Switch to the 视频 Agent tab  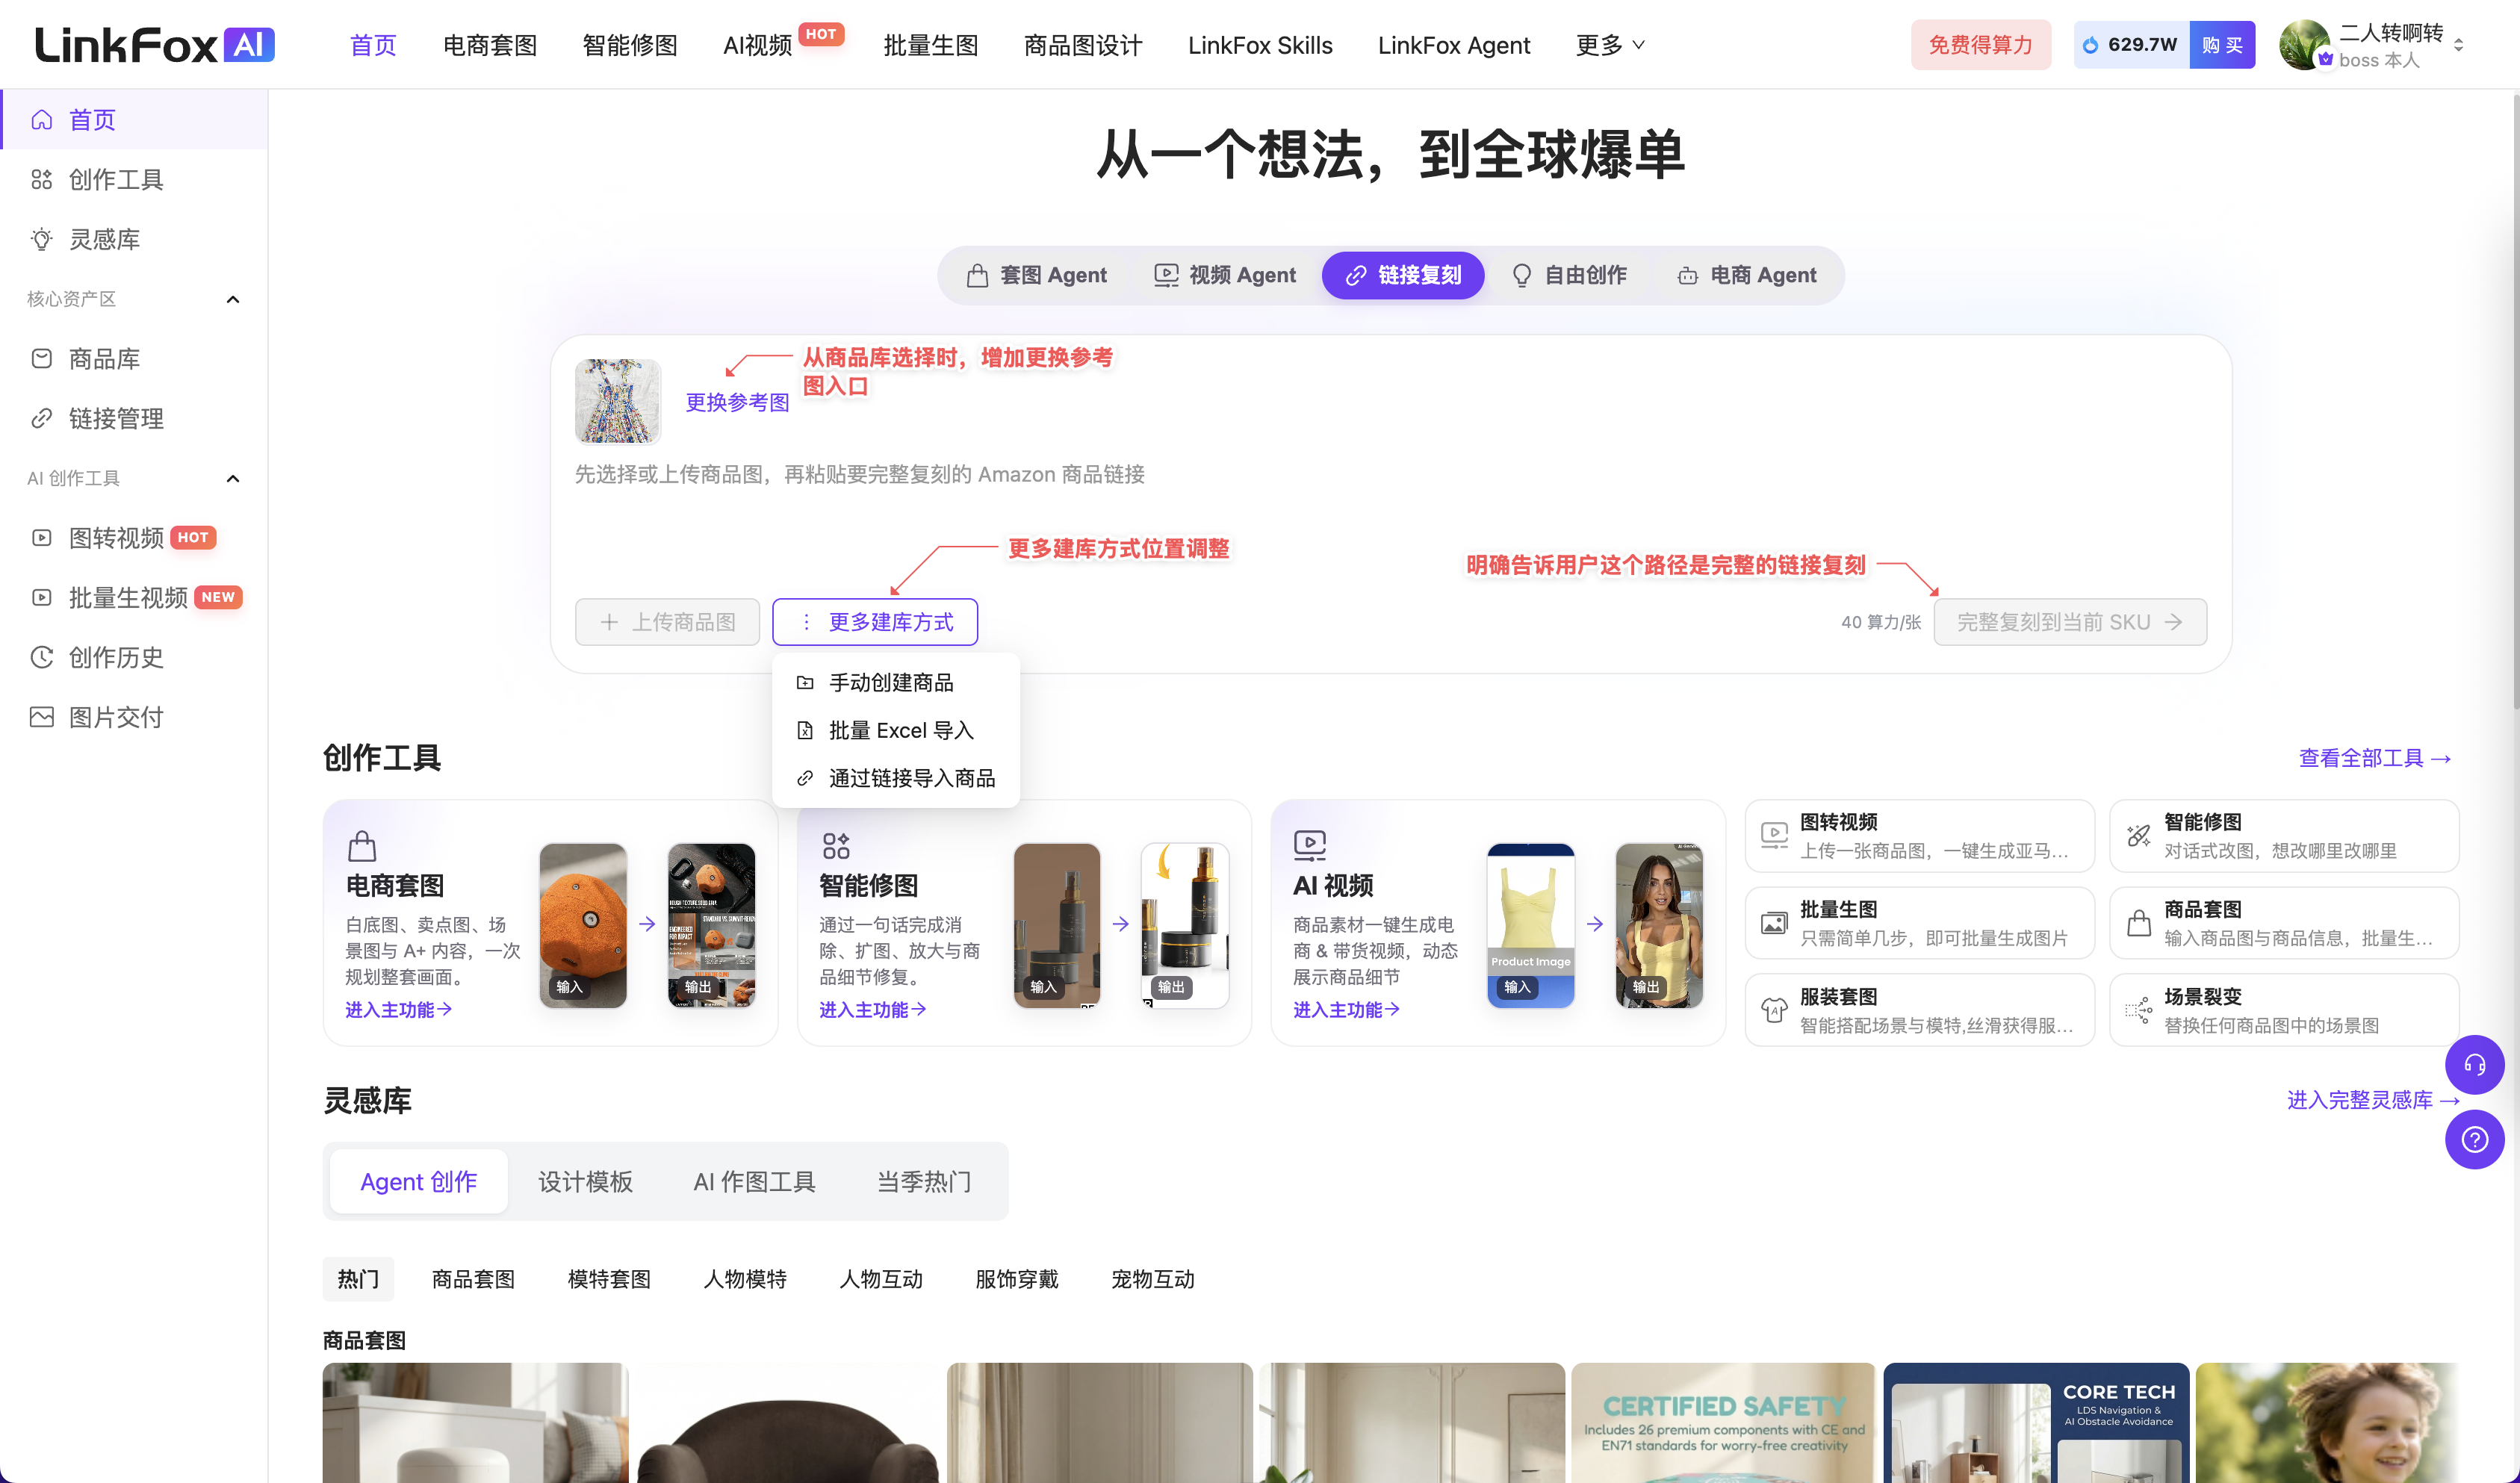pyautogui.click(x=1224, y=275)
